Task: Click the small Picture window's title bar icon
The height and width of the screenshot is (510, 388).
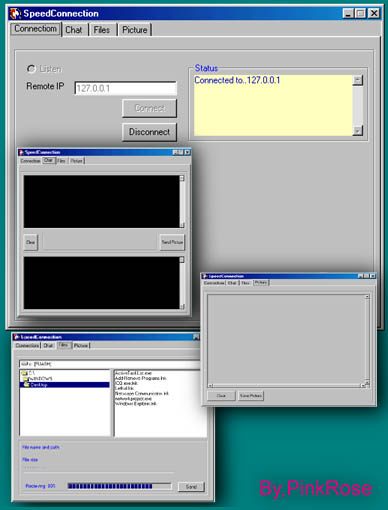Action: [x=205, y=276]
